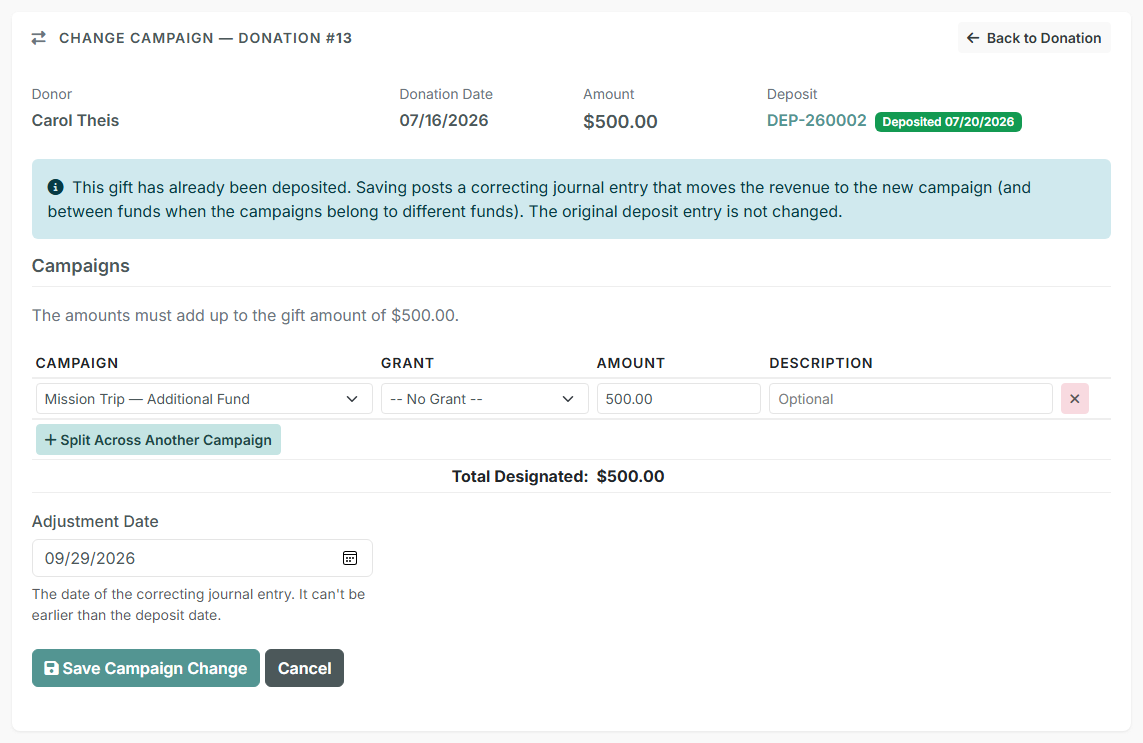Viewport: 1143px width, 743px height.
Task: Click the correcting journal entry date hint
Action: [198, 604]
